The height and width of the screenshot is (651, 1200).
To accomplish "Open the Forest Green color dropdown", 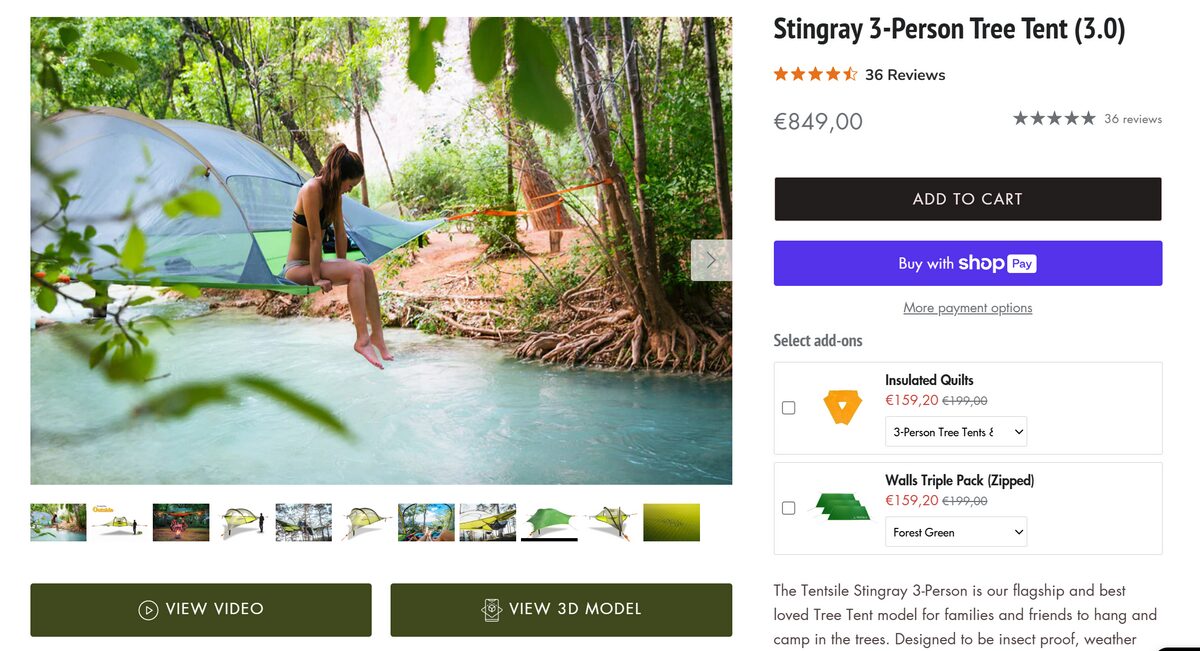I will (955, 532).
